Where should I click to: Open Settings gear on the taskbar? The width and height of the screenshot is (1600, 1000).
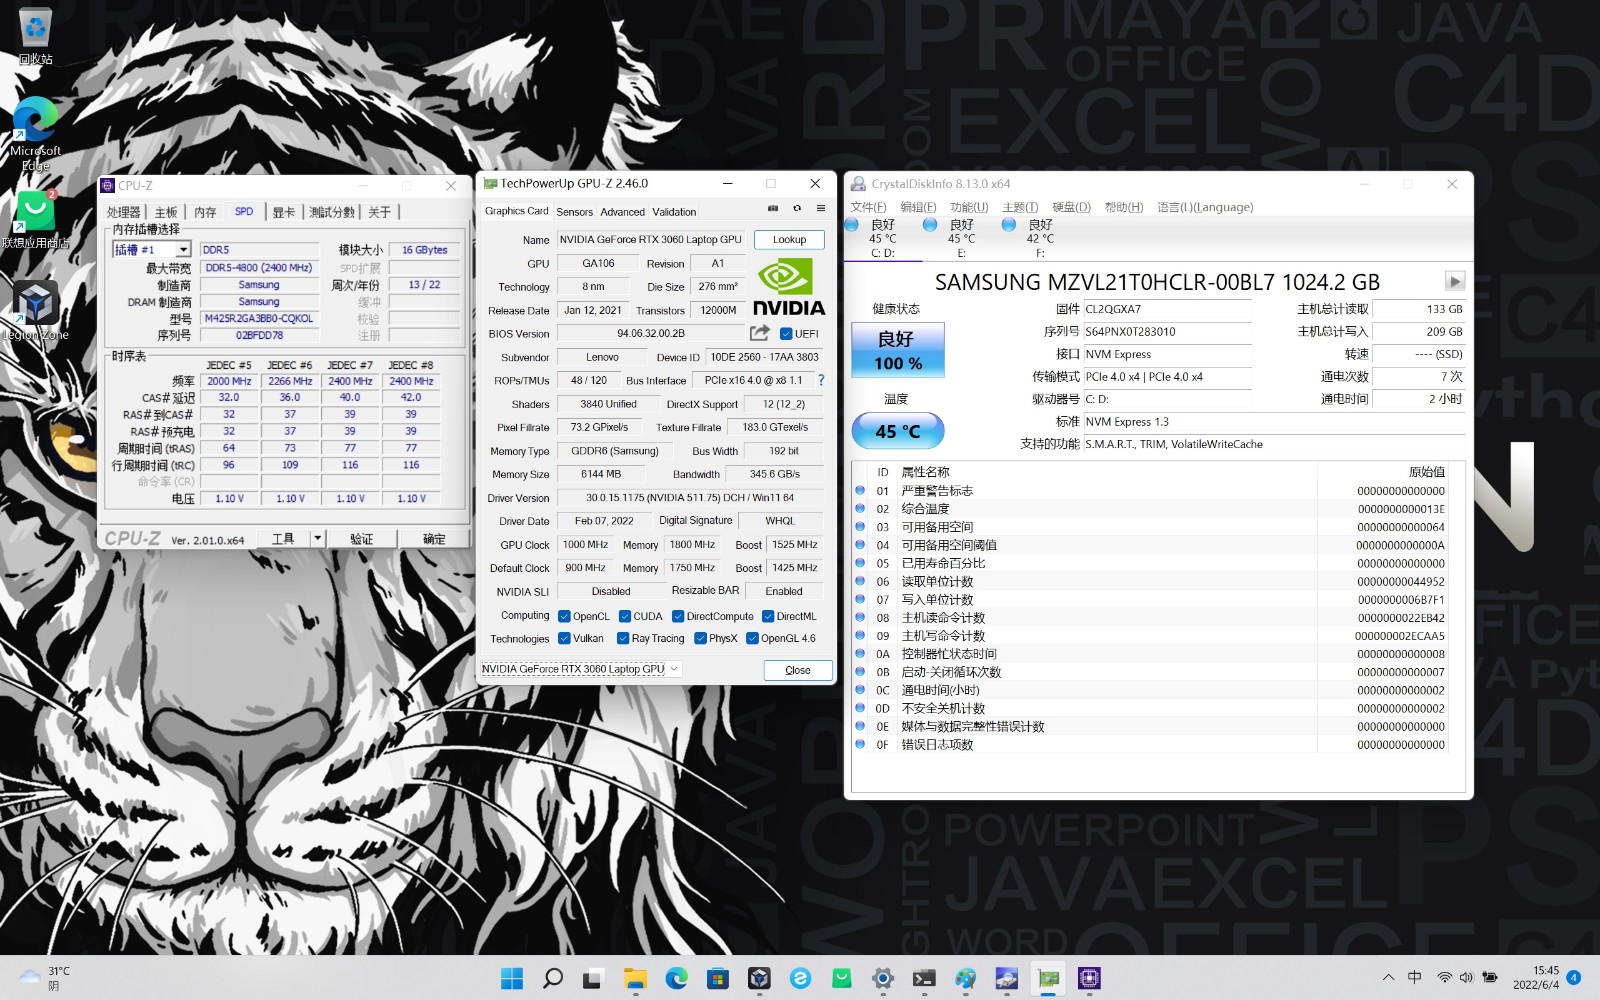click(x=883, y=978)
